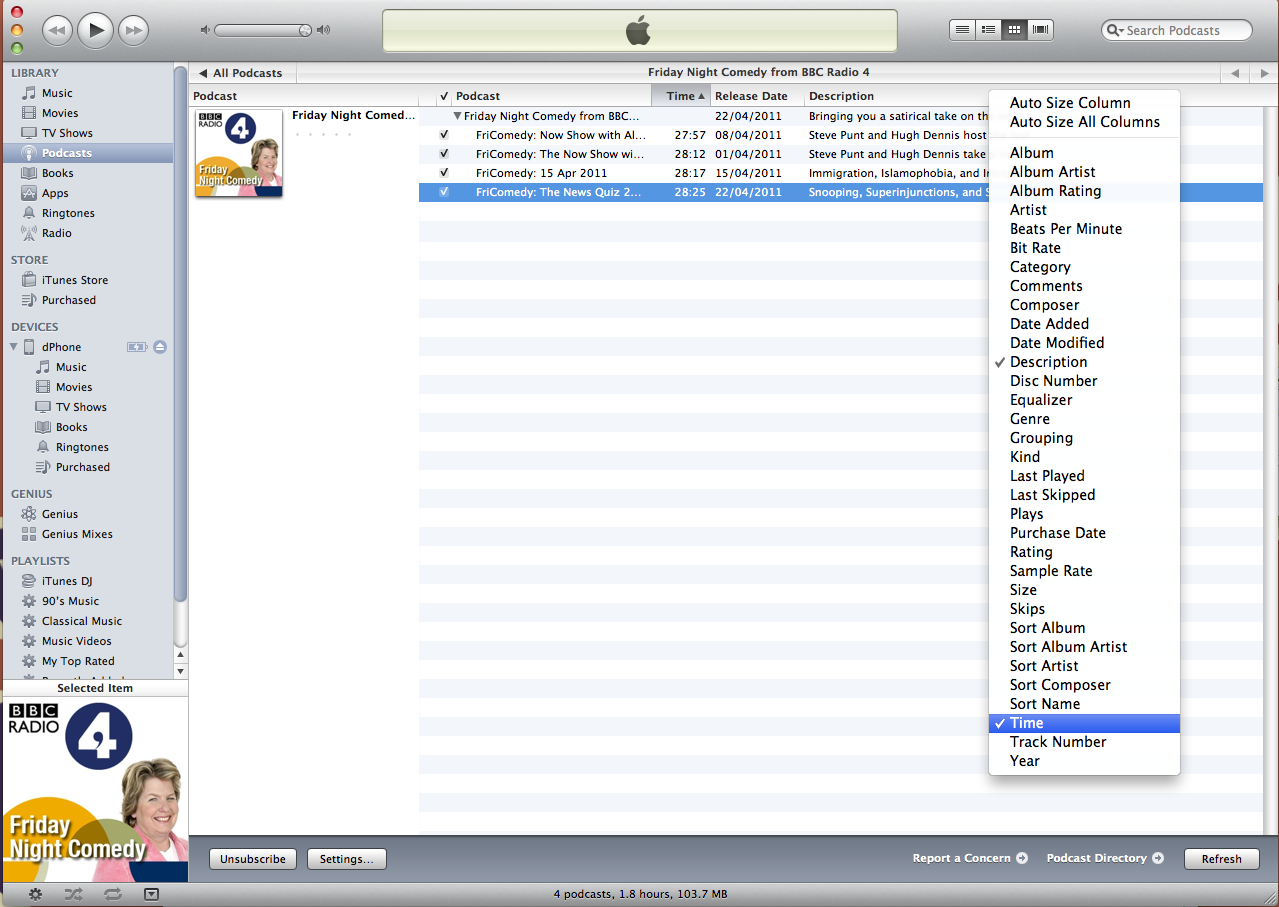Switch to List view icon

pos(962,30)
